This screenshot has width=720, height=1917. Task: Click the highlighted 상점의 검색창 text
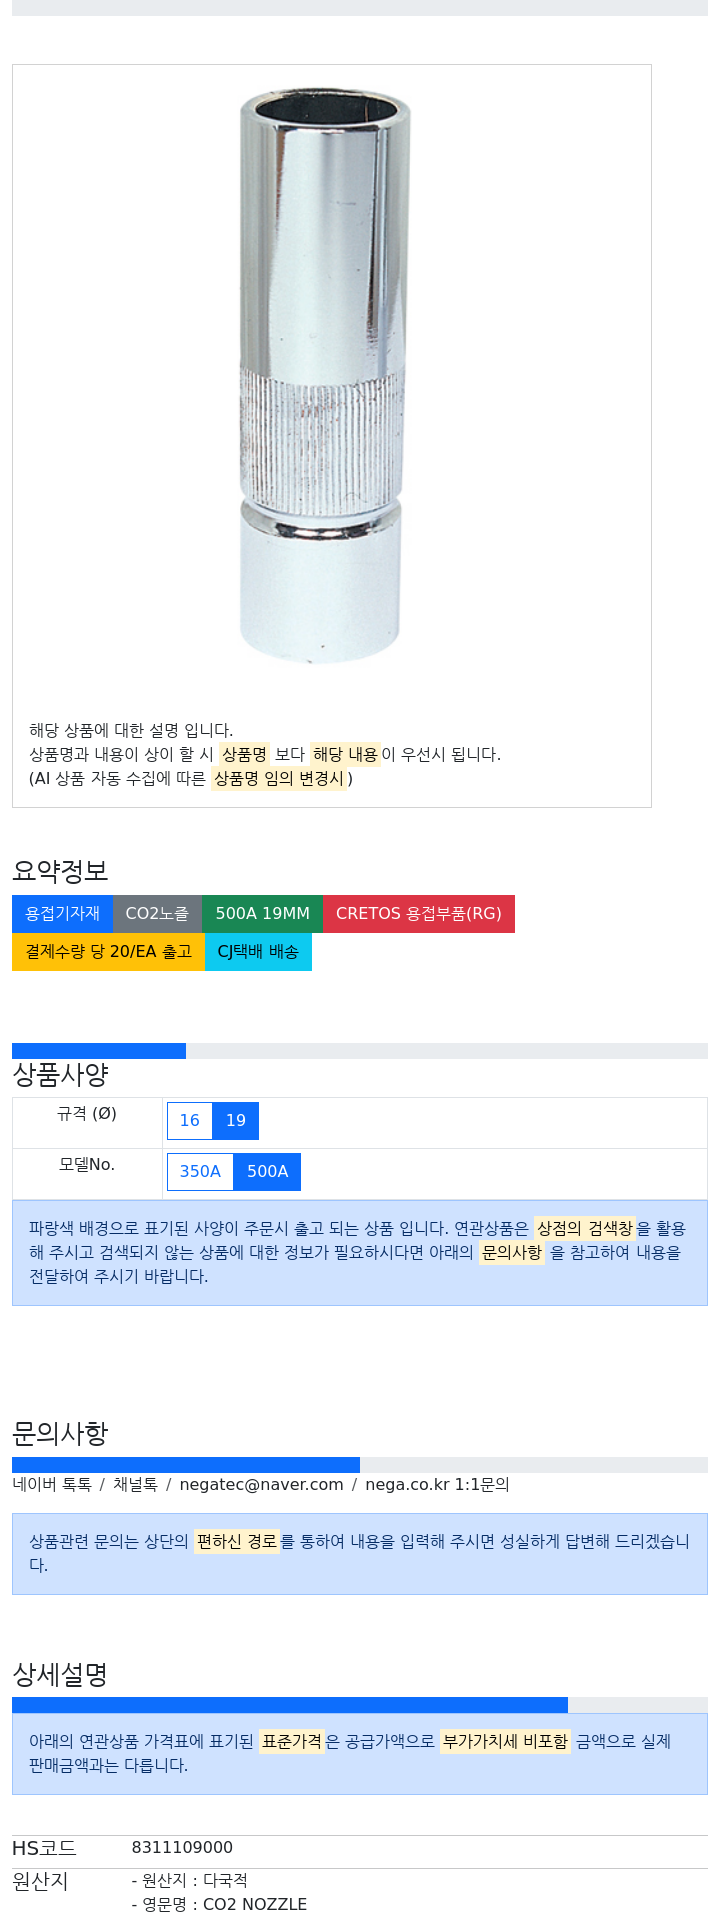coord(585,1229)
